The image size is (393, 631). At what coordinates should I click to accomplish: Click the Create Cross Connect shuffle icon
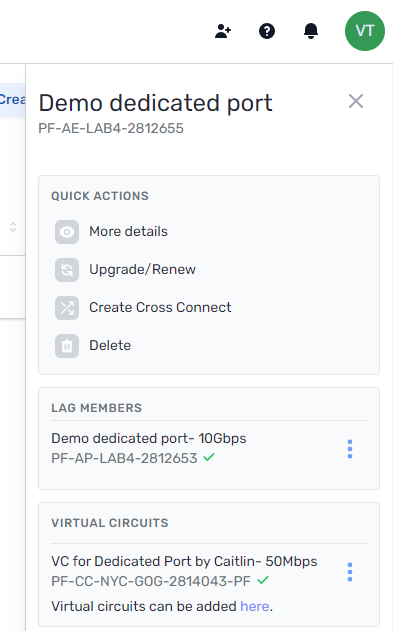click(x=67, y=308)
